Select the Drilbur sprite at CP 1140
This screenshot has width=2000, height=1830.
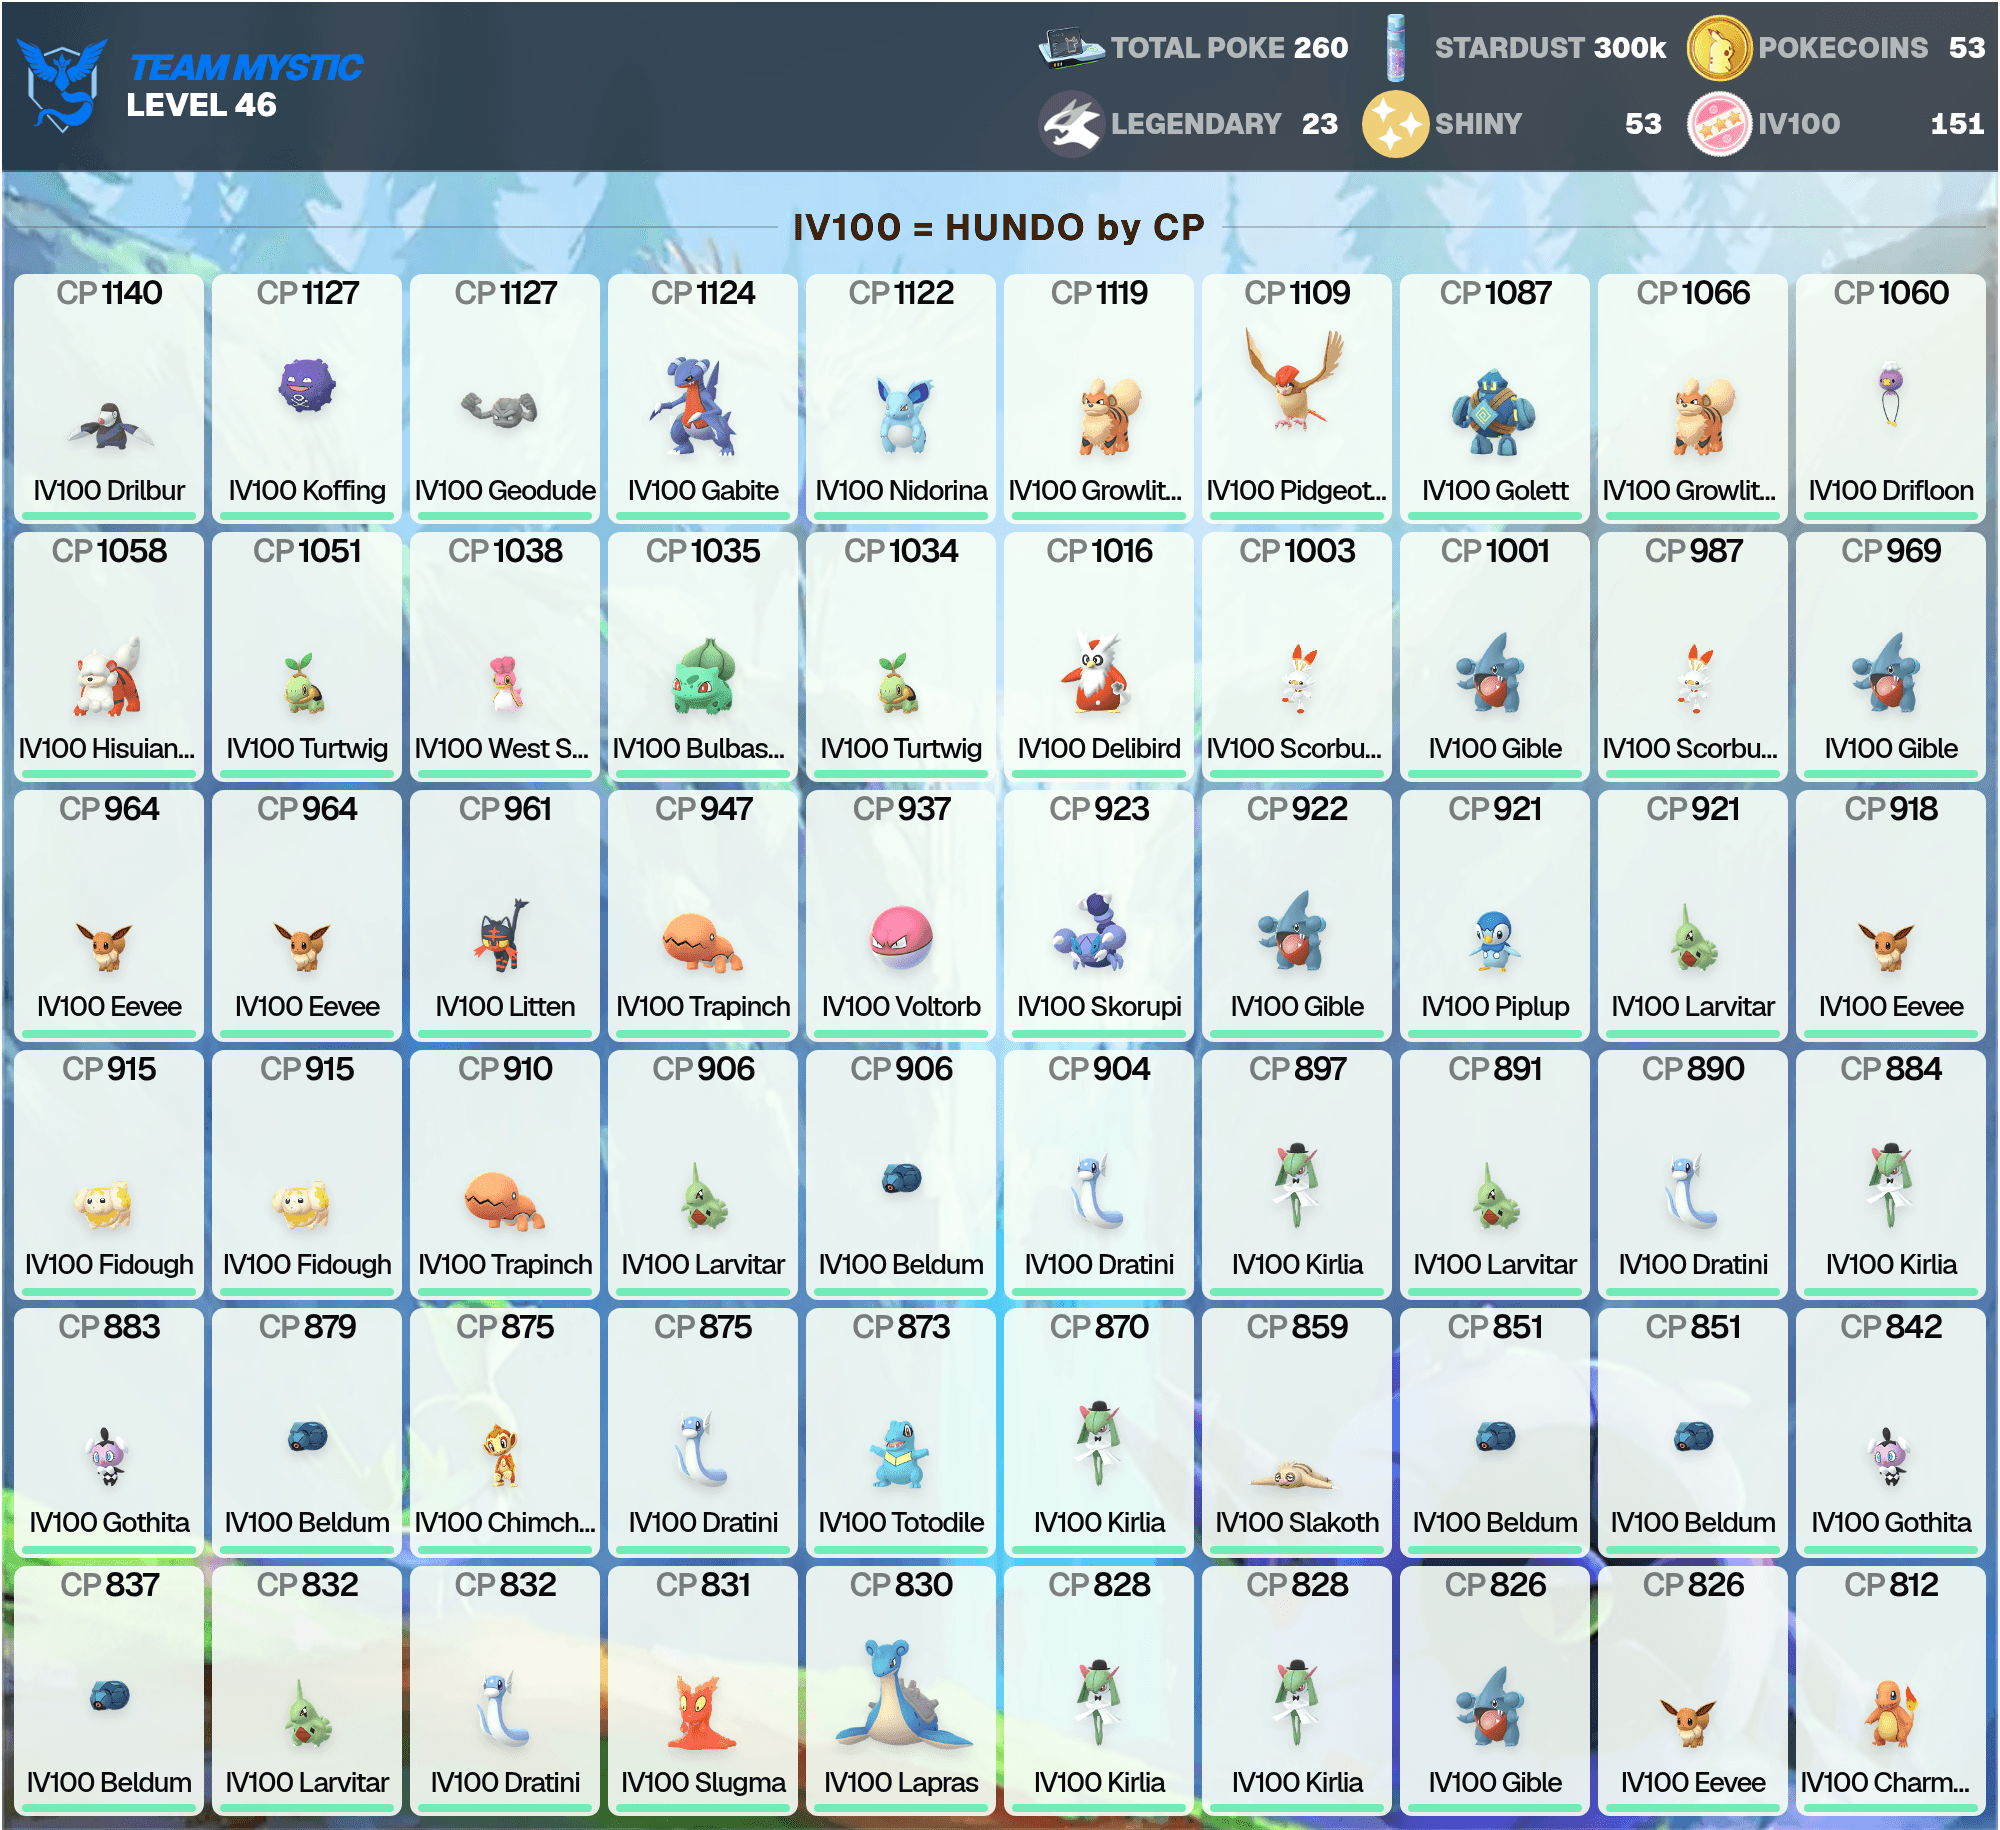(110, 425)
